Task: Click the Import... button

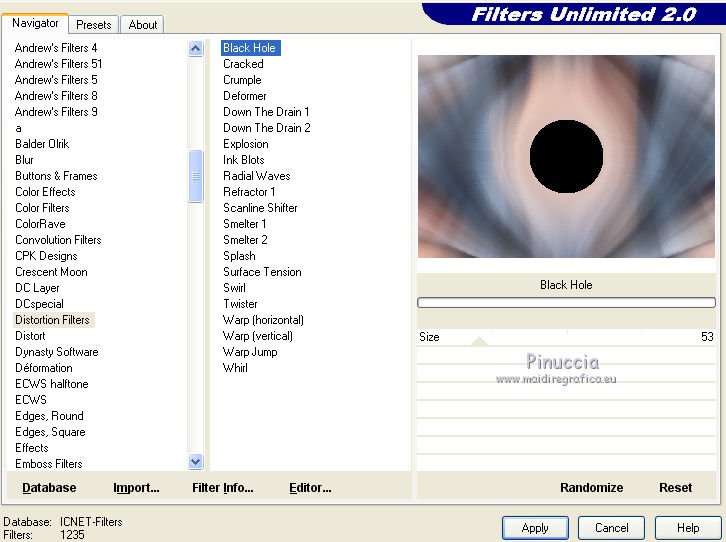Action: click(136, 487)
